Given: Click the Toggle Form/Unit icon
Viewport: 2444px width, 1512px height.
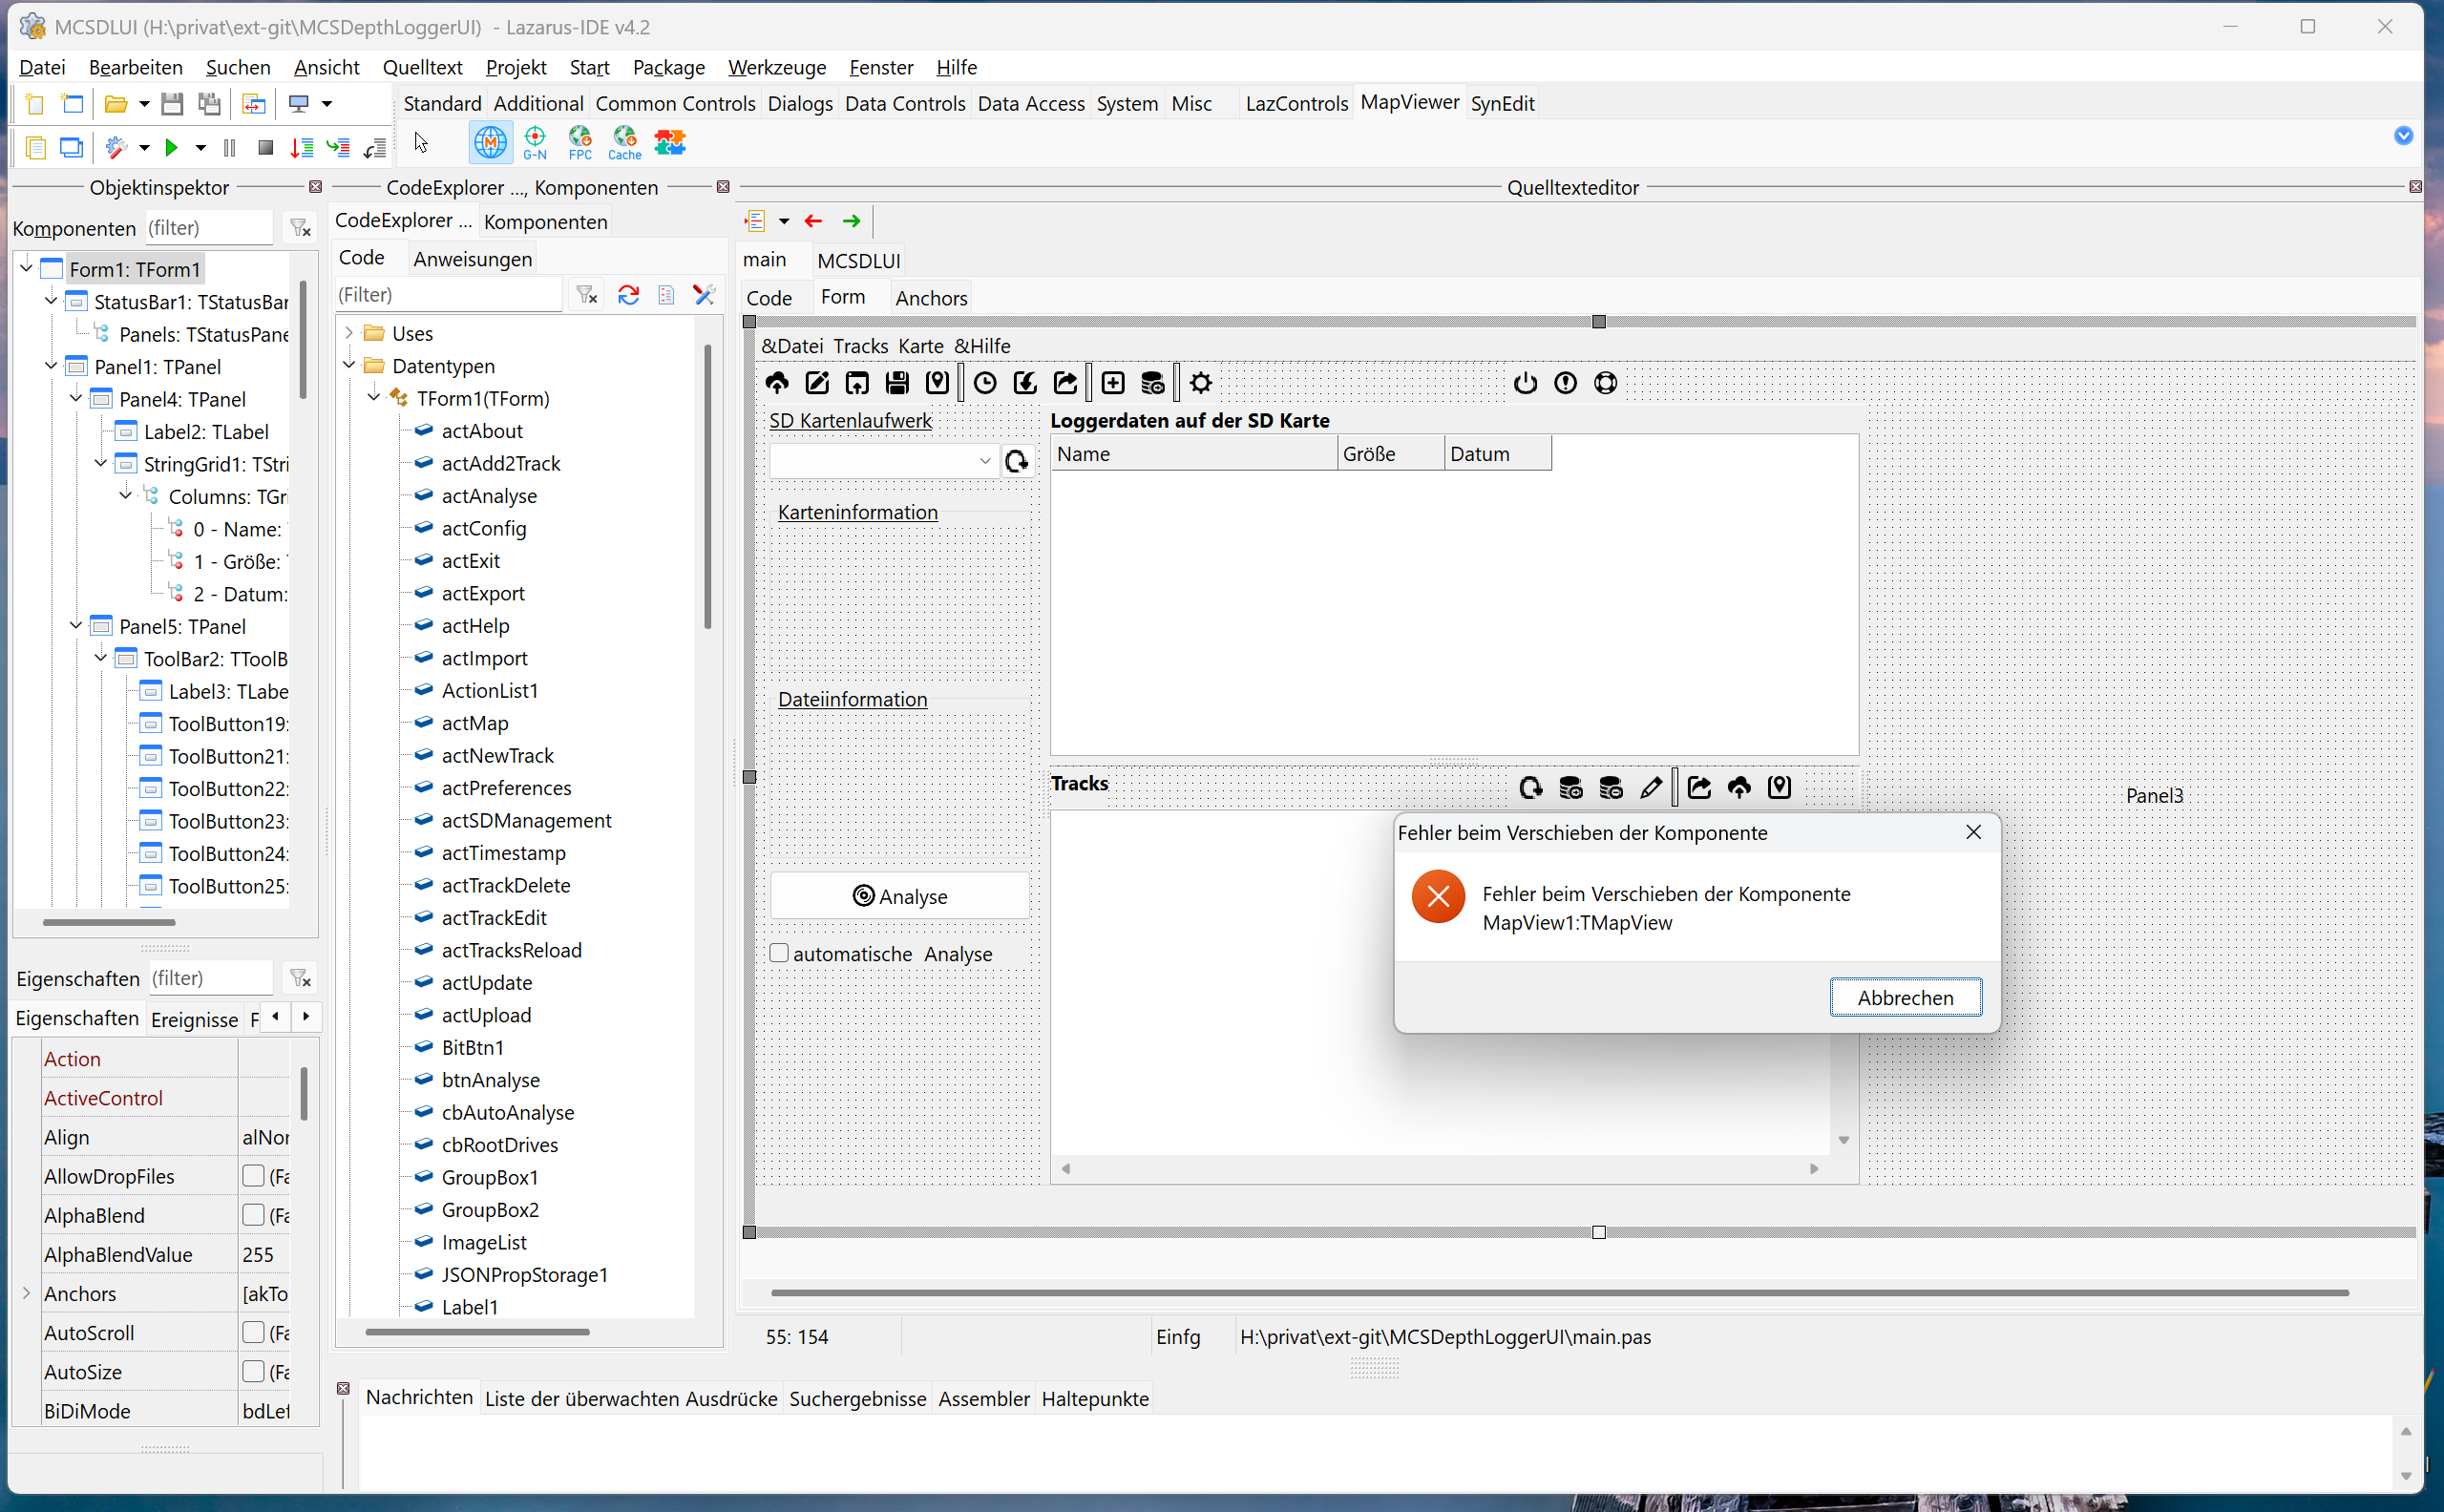Looking at the screenshot, I should [254, 104].
